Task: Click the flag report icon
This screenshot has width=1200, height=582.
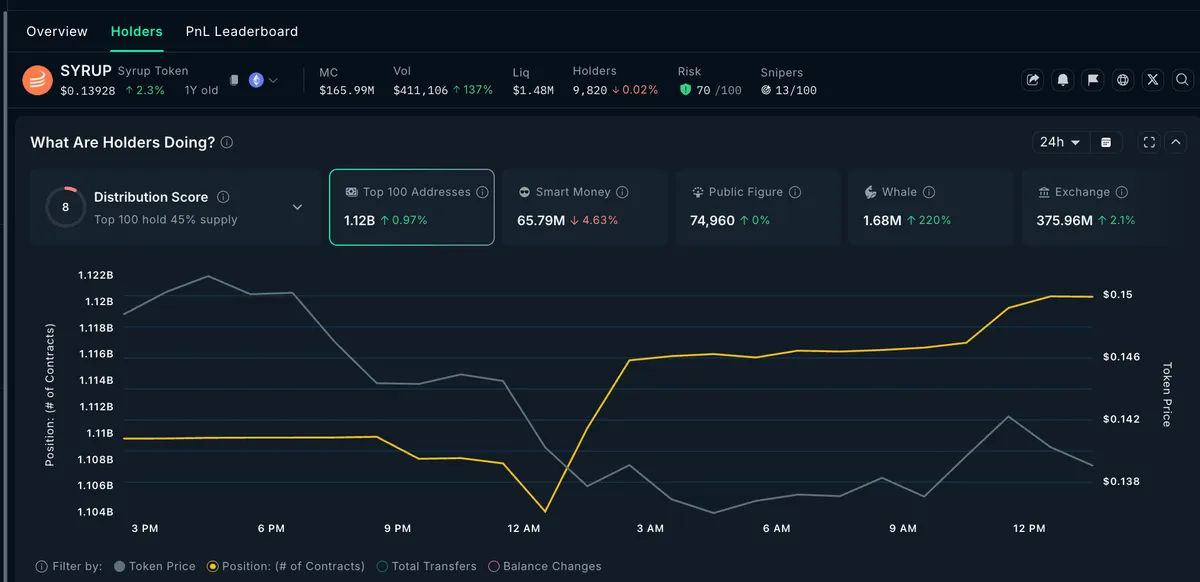Action: coord(1093,80)
